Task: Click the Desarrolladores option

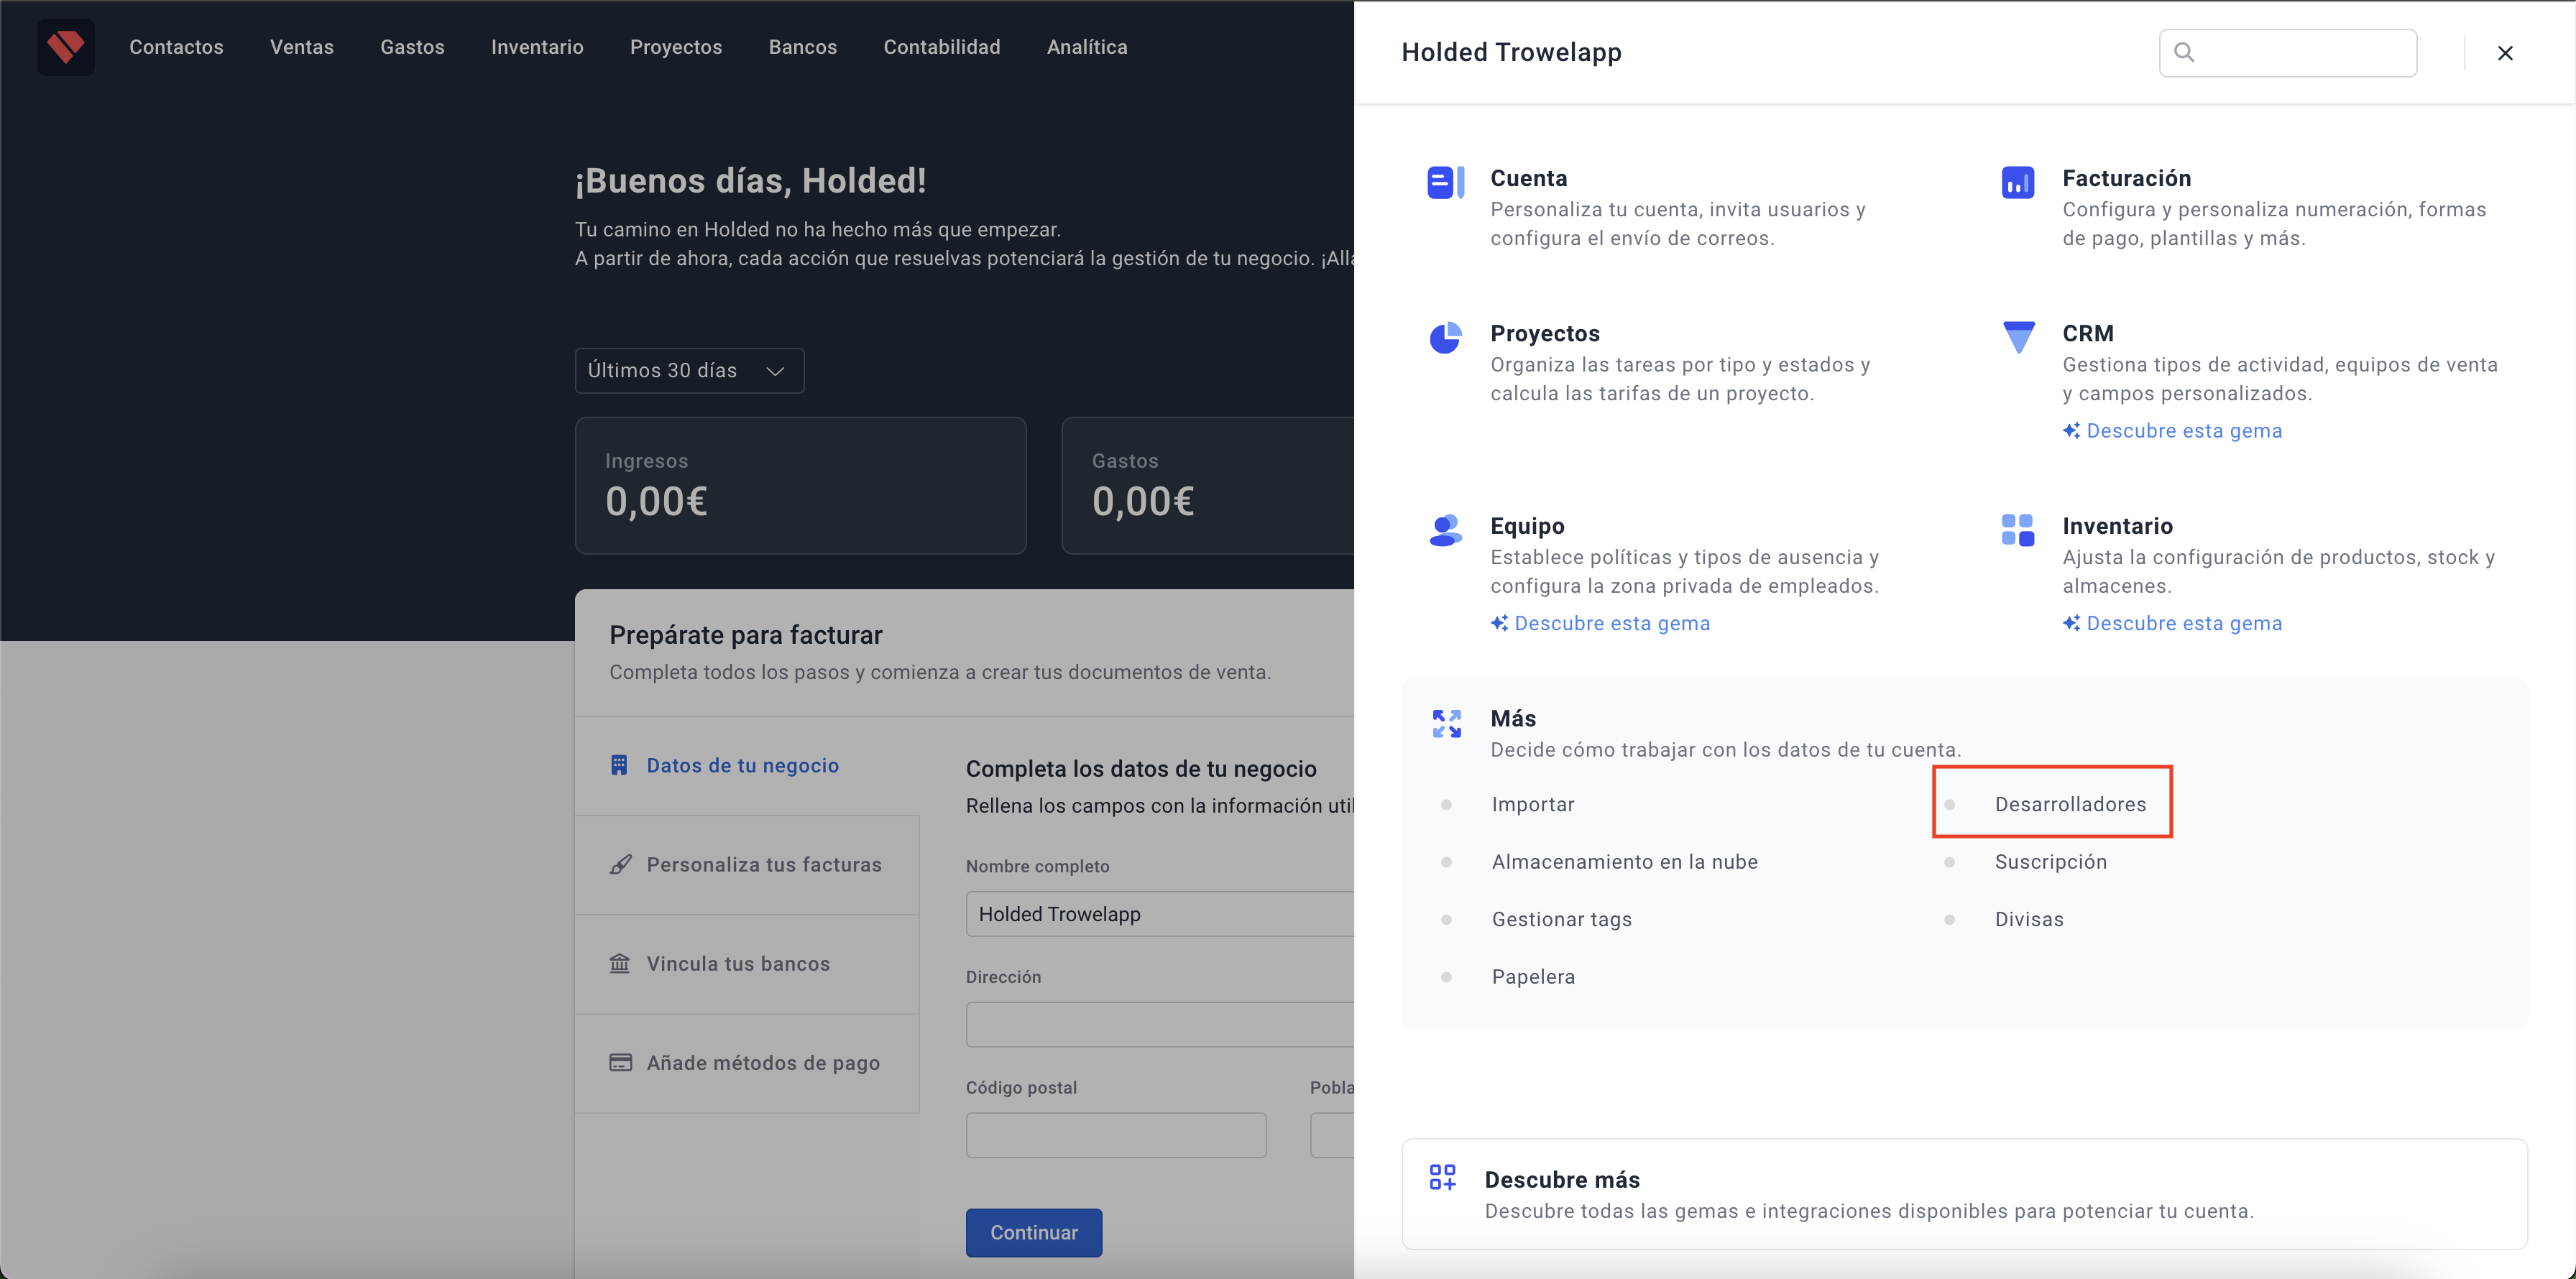Action: 2069,804
